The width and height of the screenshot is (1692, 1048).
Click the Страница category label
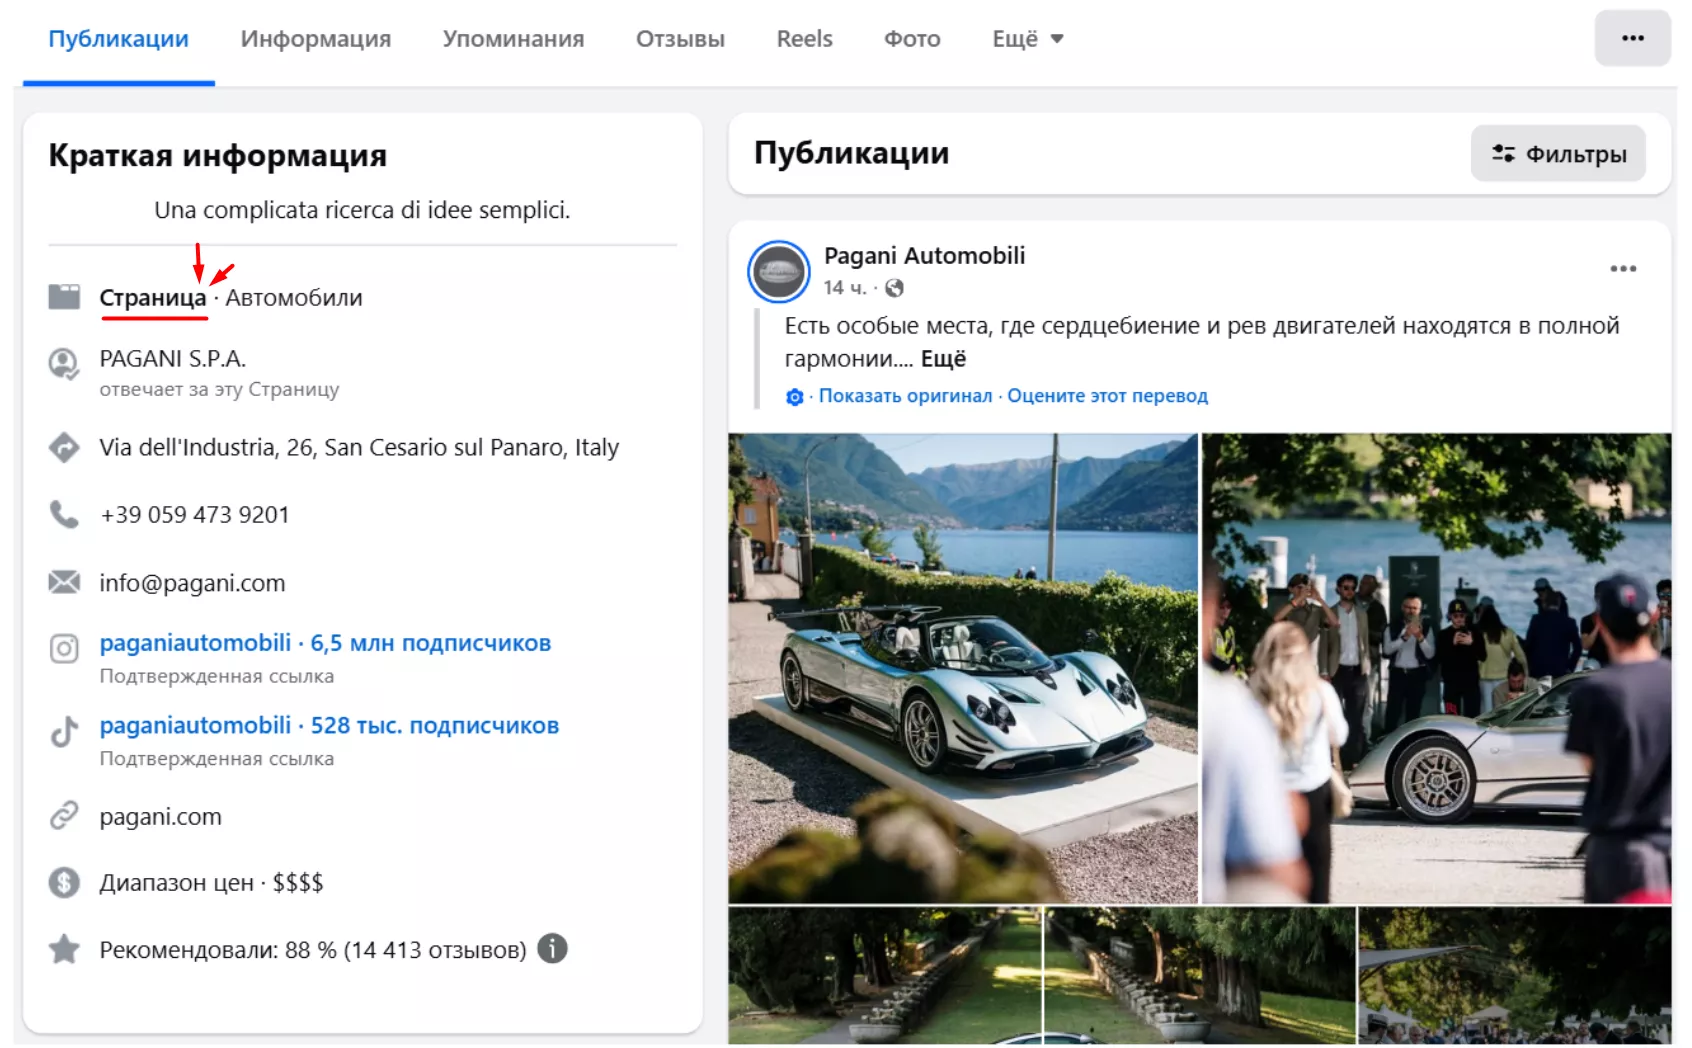coord(153,298)
